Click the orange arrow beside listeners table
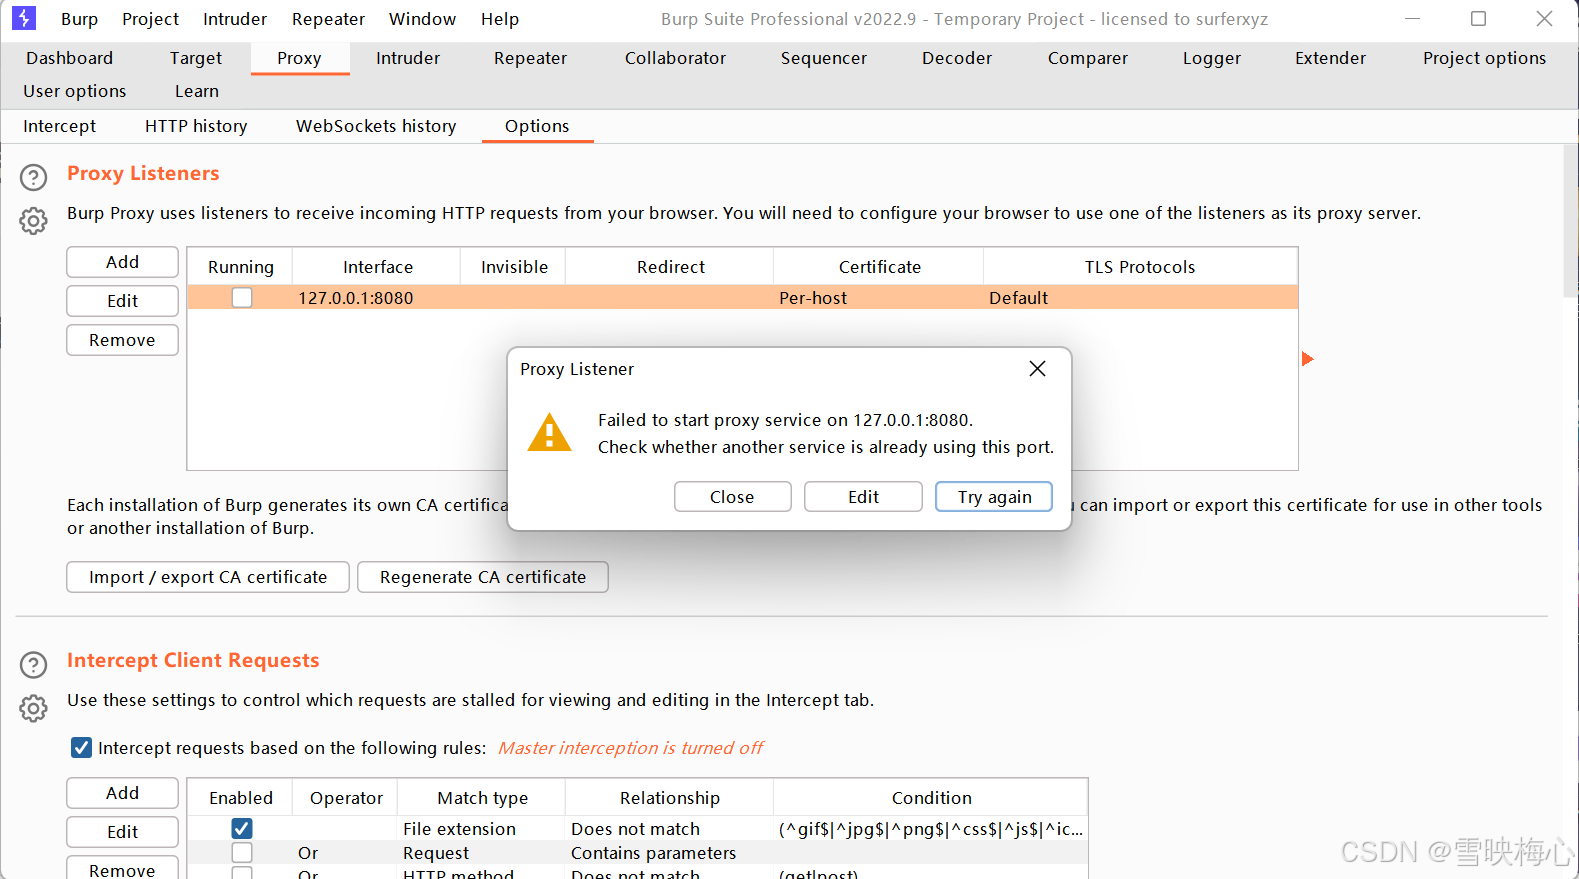 tap(1307, 359)
